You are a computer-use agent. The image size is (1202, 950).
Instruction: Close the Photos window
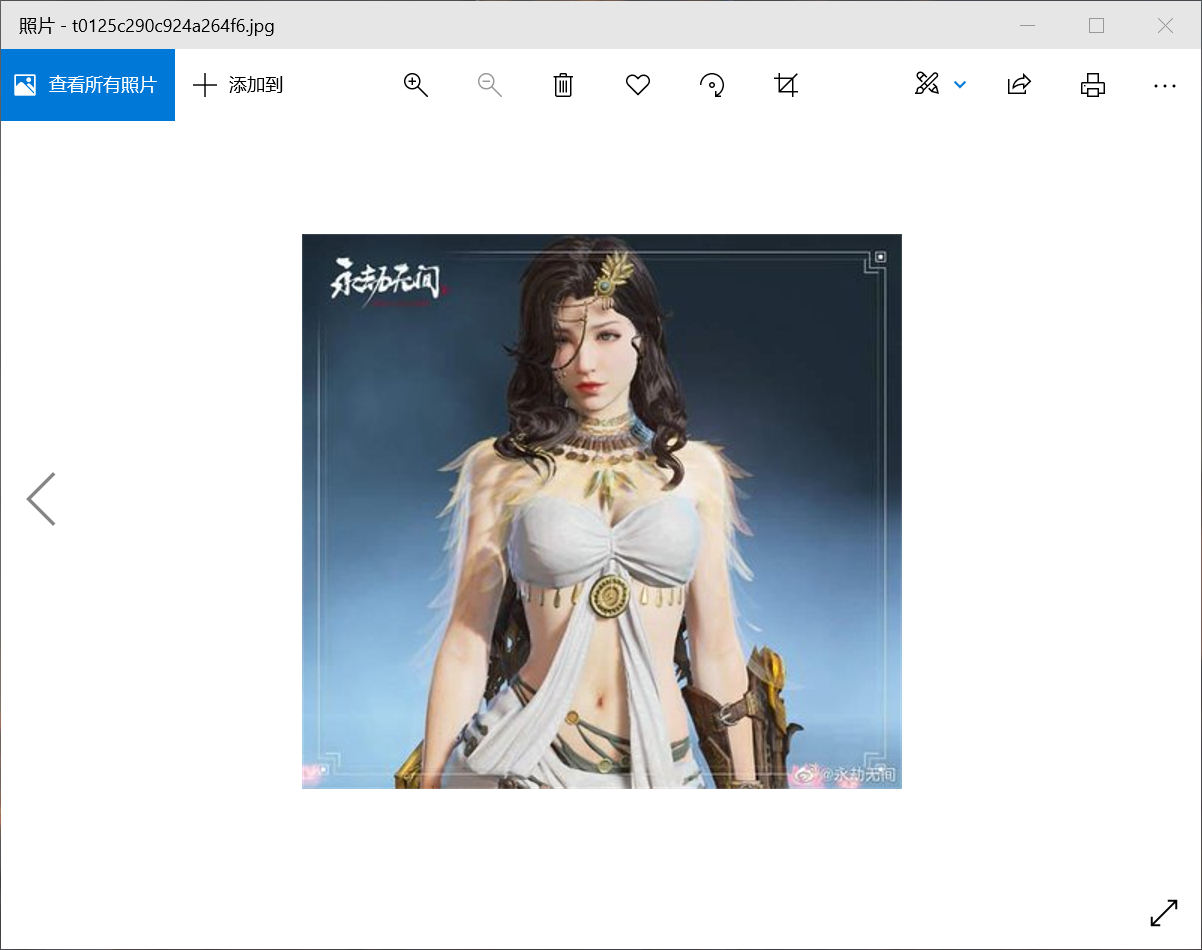tap(1165, 26)
